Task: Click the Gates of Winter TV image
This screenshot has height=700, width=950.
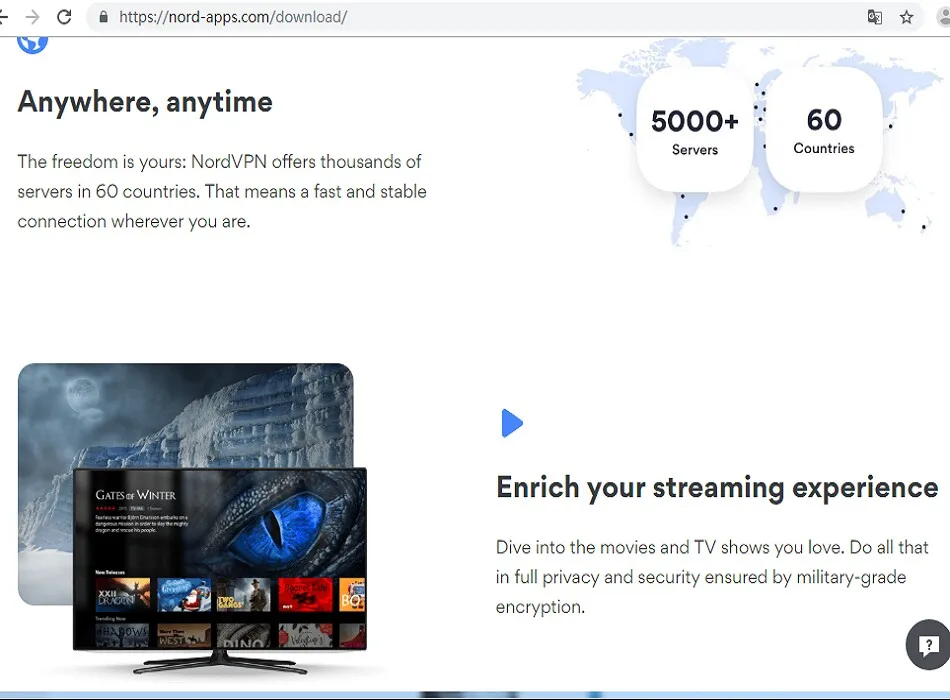Action: 220,559
